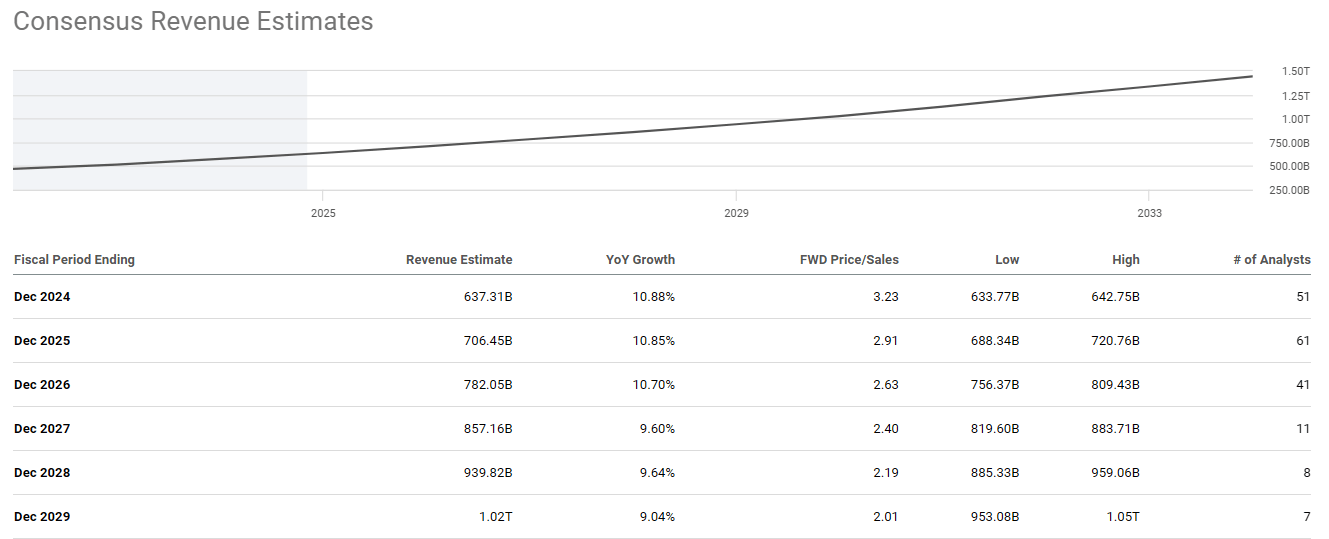Click the # of Analysts column header
This screenshot has height=539, width=1329.
[1271, 259]
